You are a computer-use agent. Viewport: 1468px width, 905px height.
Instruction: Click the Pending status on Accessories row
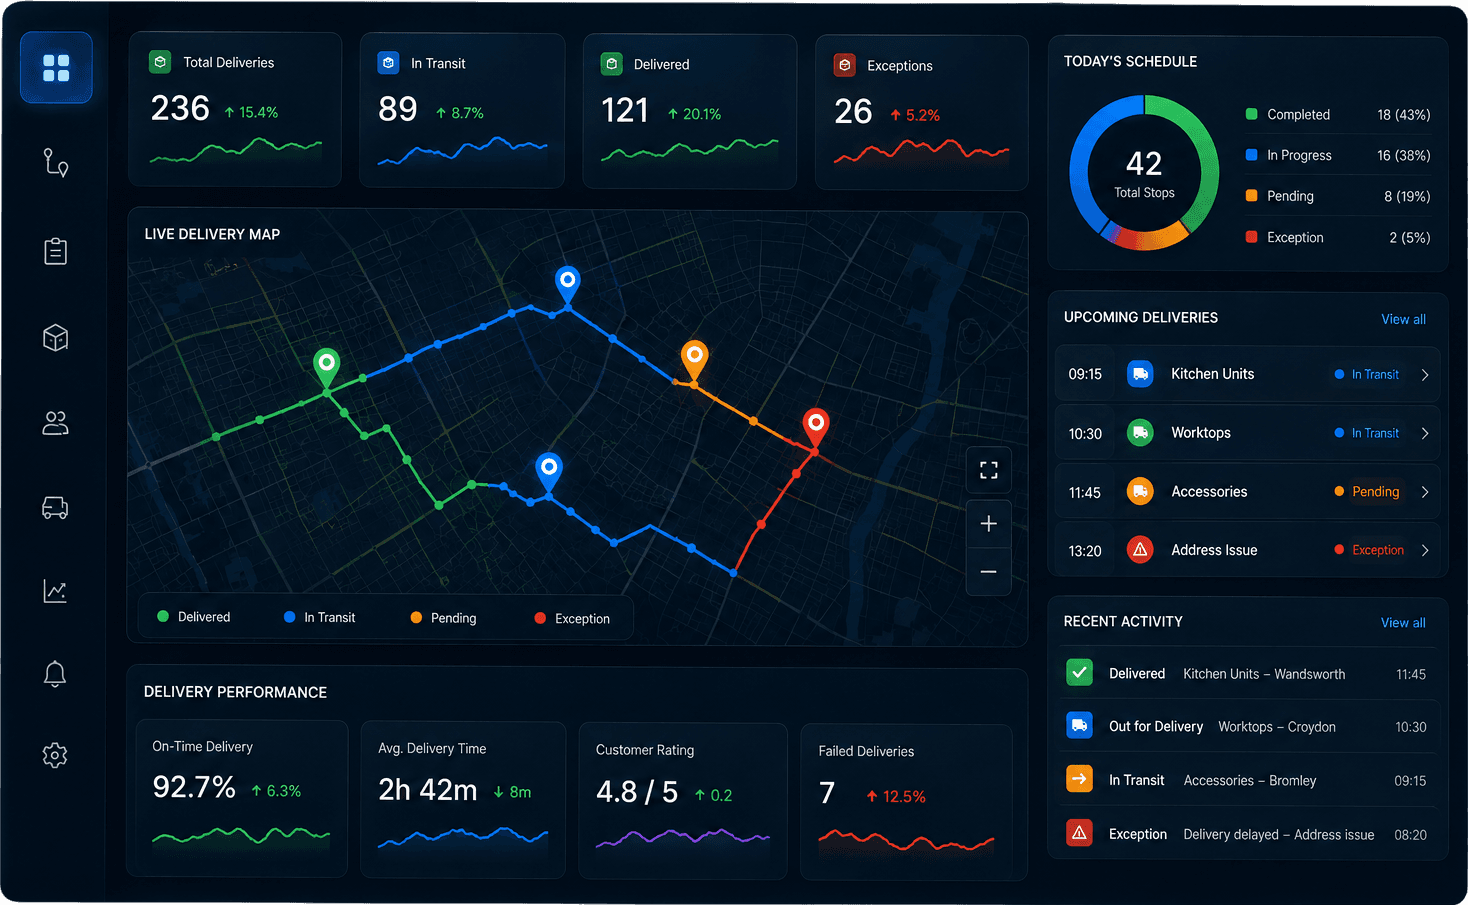tap(1367, 491)
